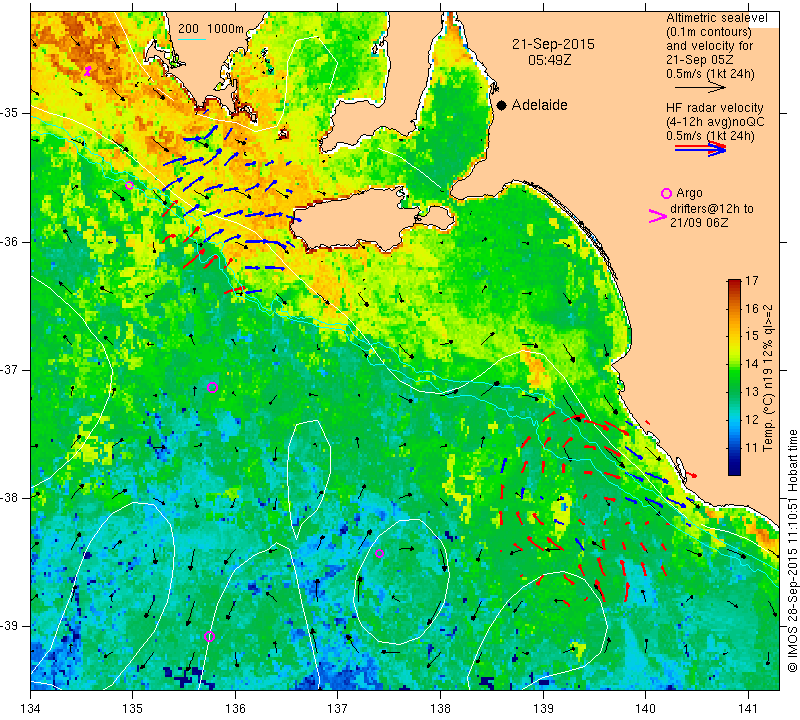Click the Altimetric sealevel legend title
The height and width of the screenshot is (720, 800).
click(717, 18)
